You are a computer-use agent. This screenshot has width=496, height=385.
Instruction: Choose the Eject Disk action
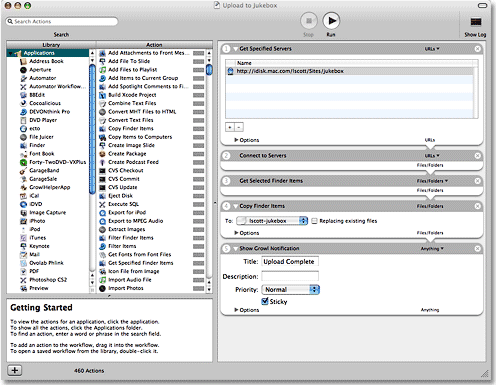coord(120,196)
